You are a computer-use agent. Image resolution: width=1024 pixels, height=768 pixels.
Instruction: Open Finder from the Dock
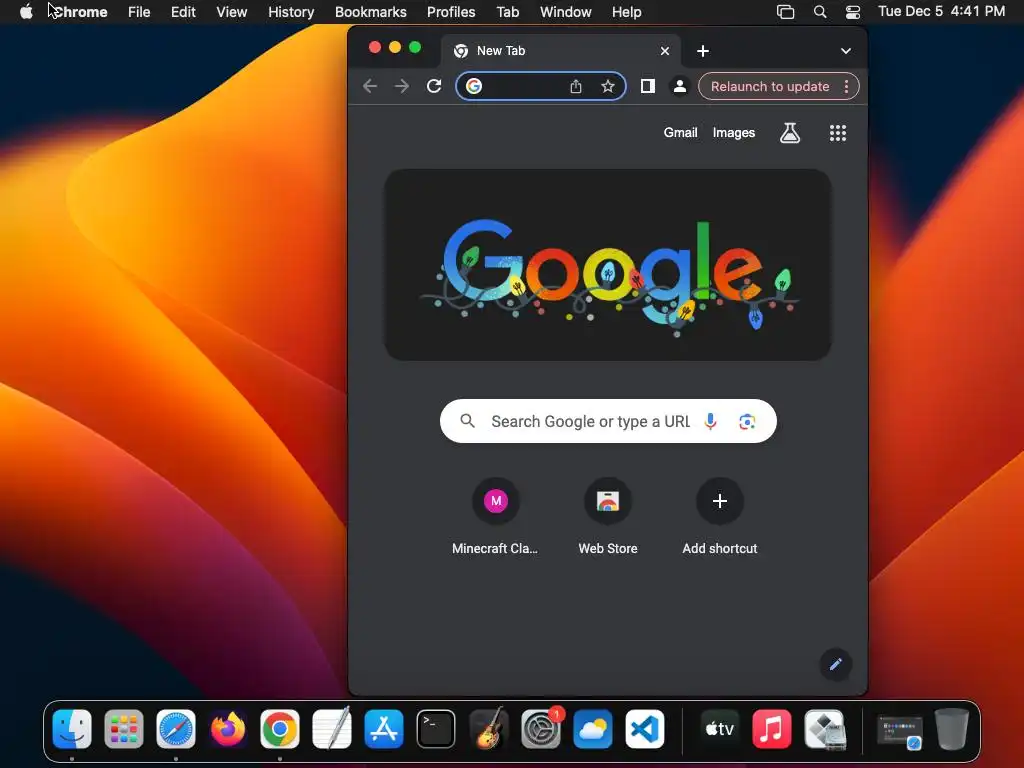click(x=72, y=729)
